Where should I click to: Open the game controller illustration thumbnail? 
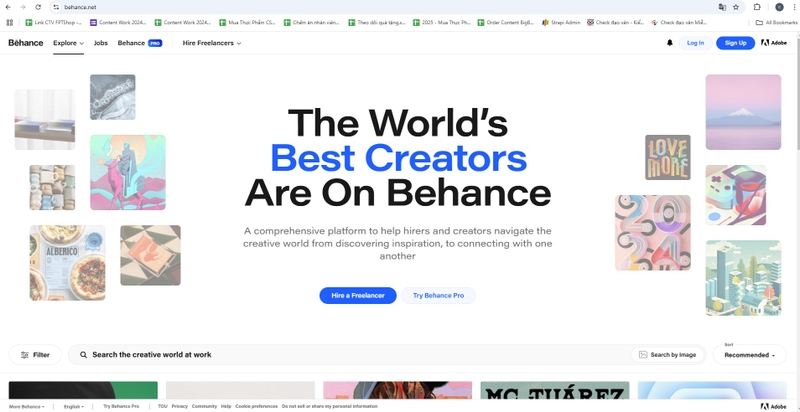click(x=736, y=195)
